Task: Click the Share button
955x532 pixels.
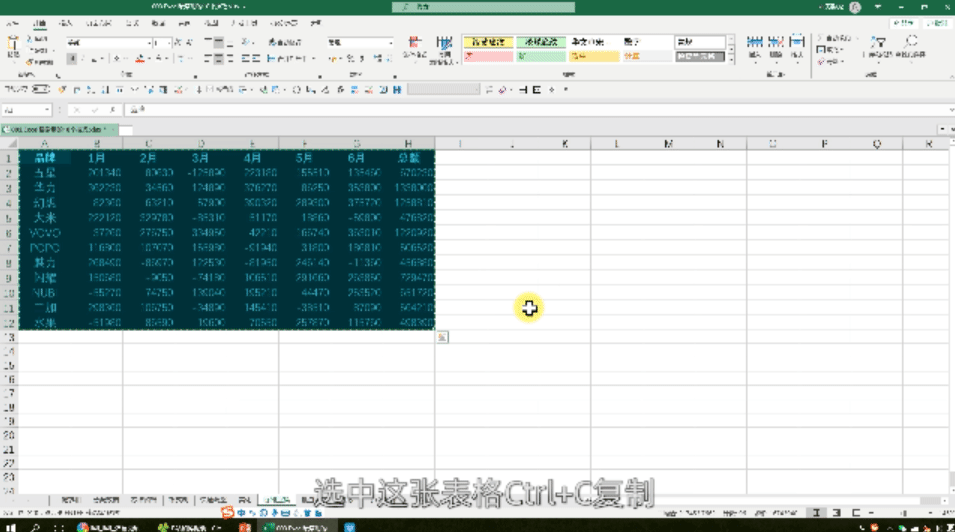Action: point(904,23)
